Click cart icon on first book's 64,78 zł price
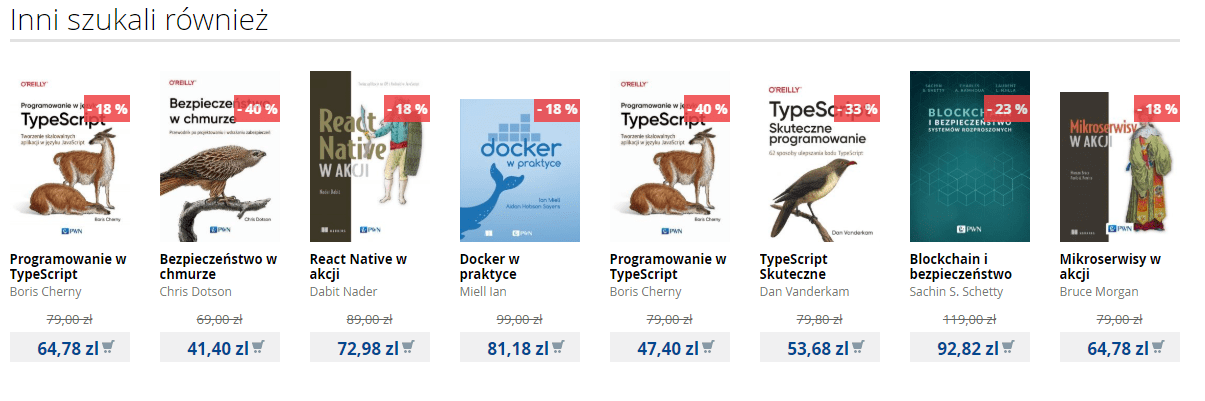1205x401 pixels. coord(108,347)
